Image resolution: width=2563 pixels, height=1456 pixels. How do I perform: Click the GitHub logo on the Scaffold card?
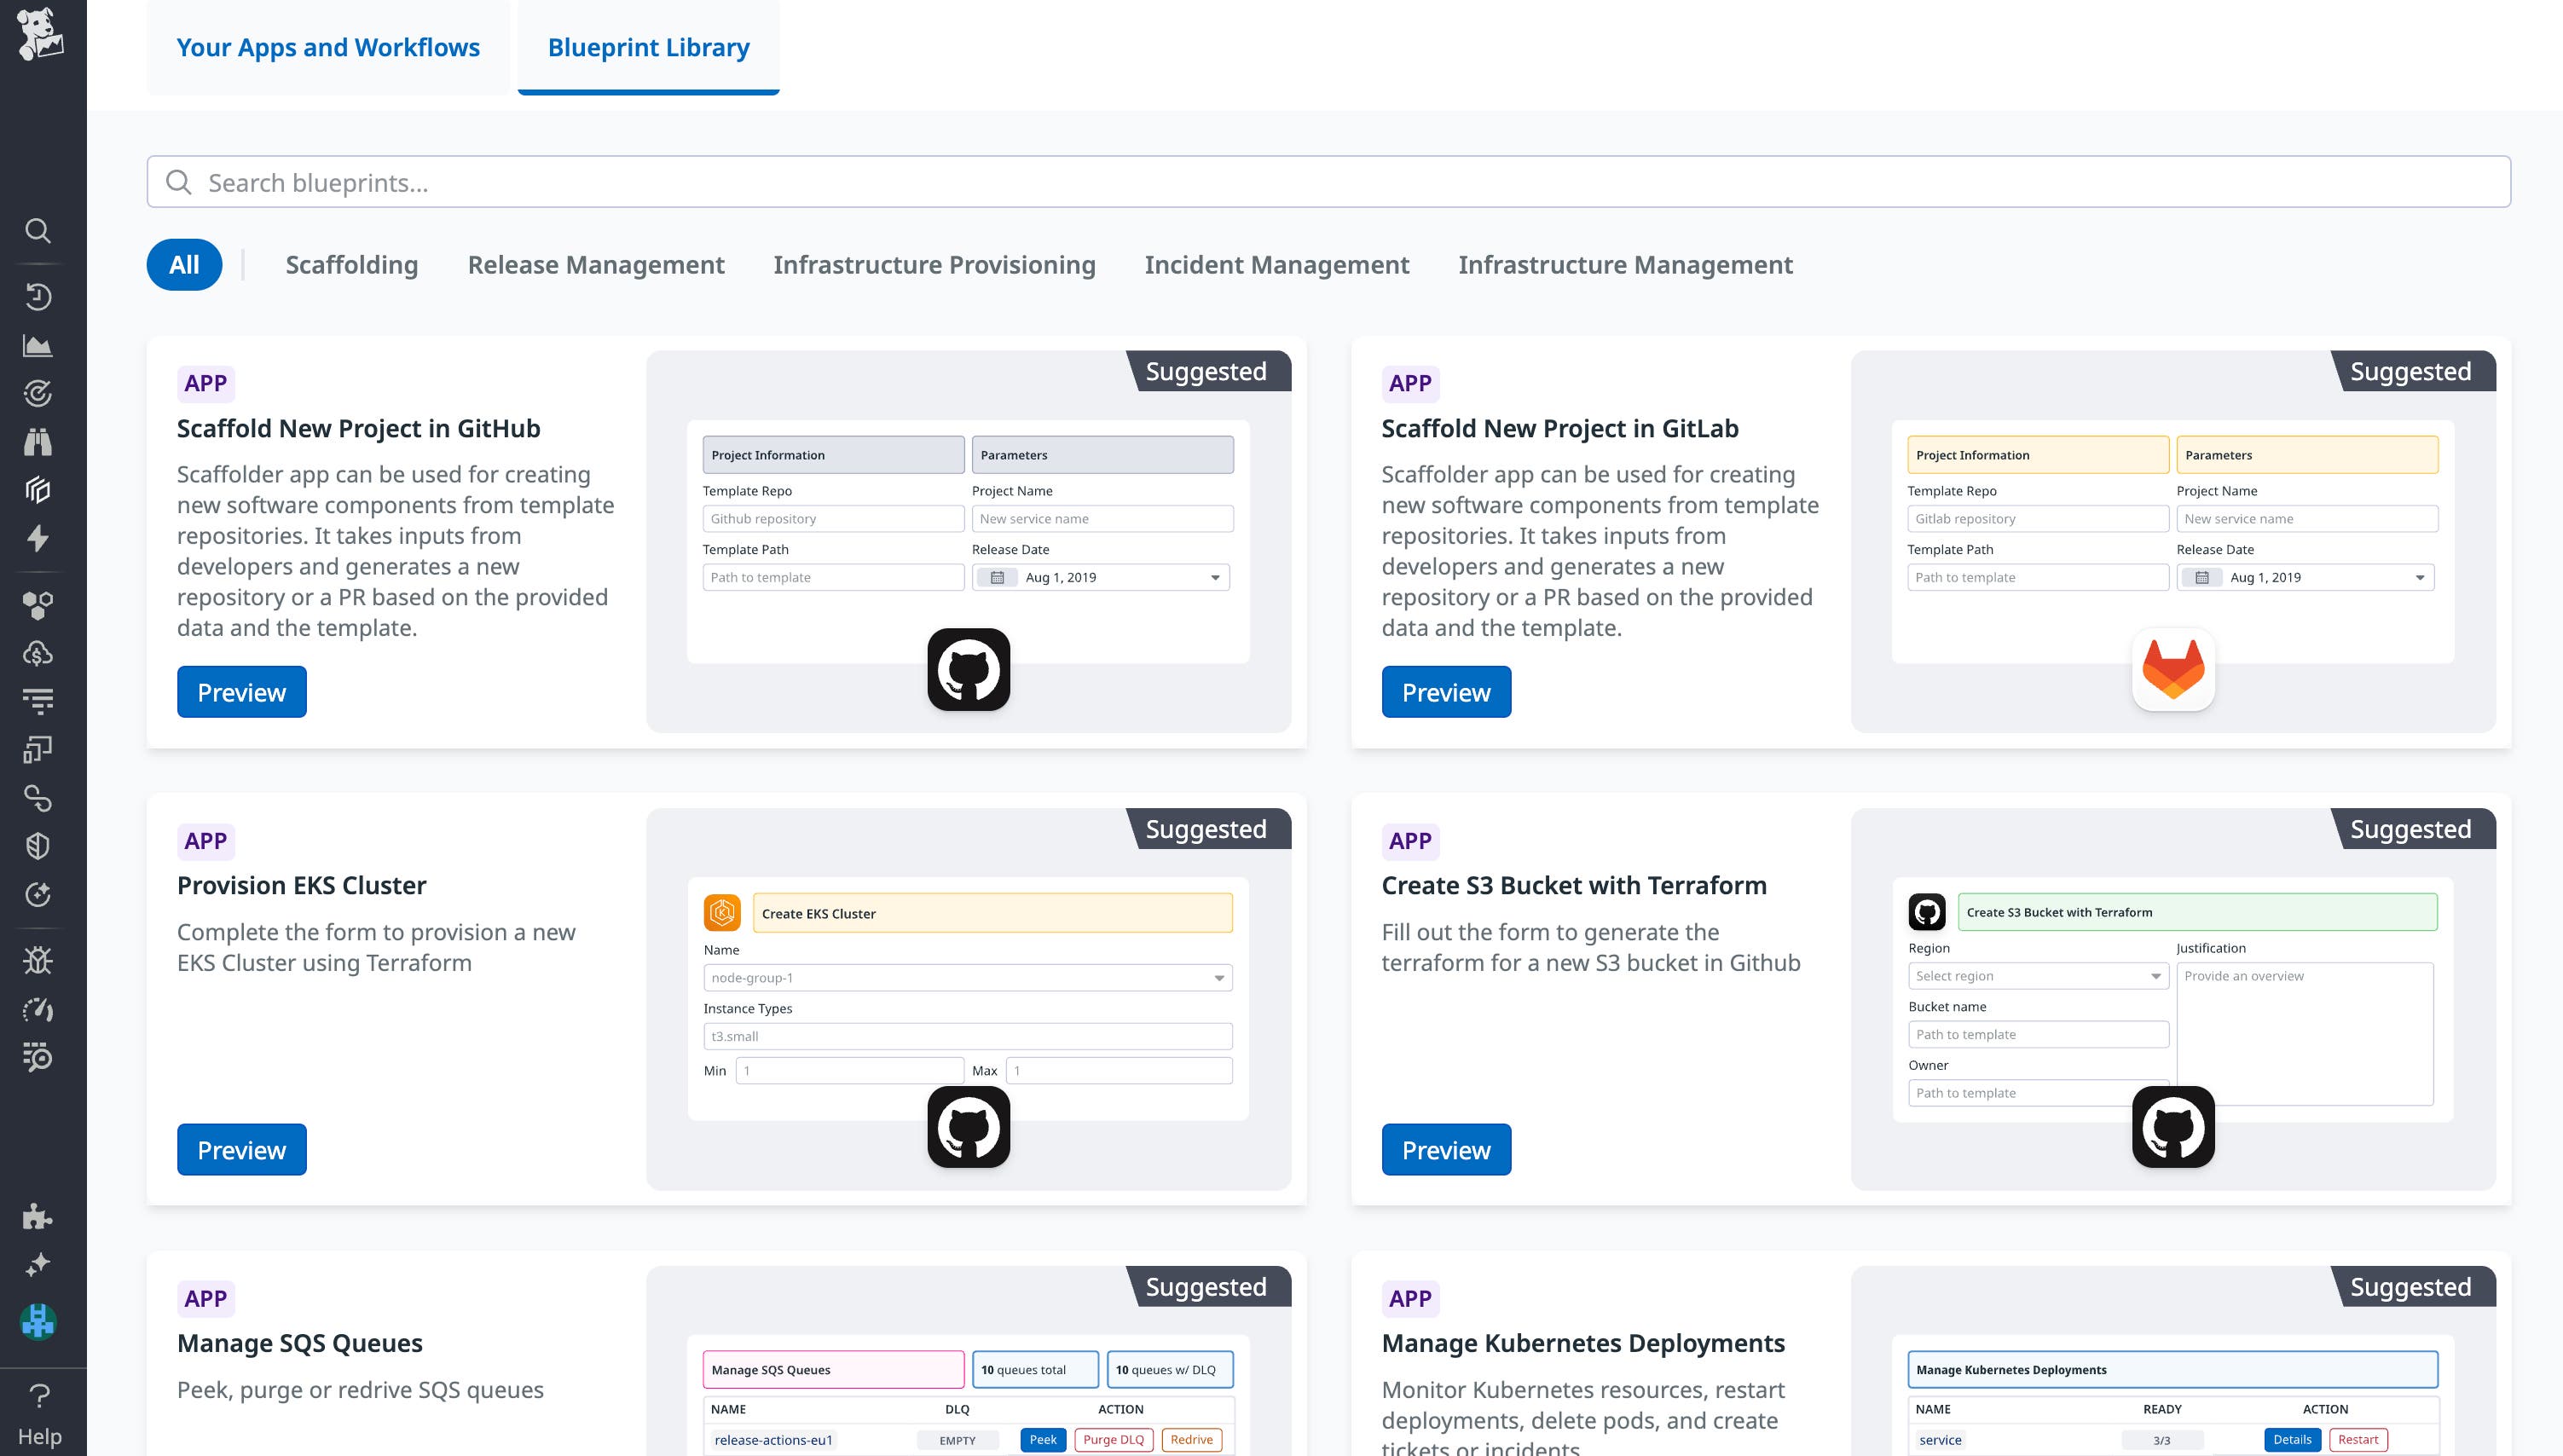click(968, 669)
